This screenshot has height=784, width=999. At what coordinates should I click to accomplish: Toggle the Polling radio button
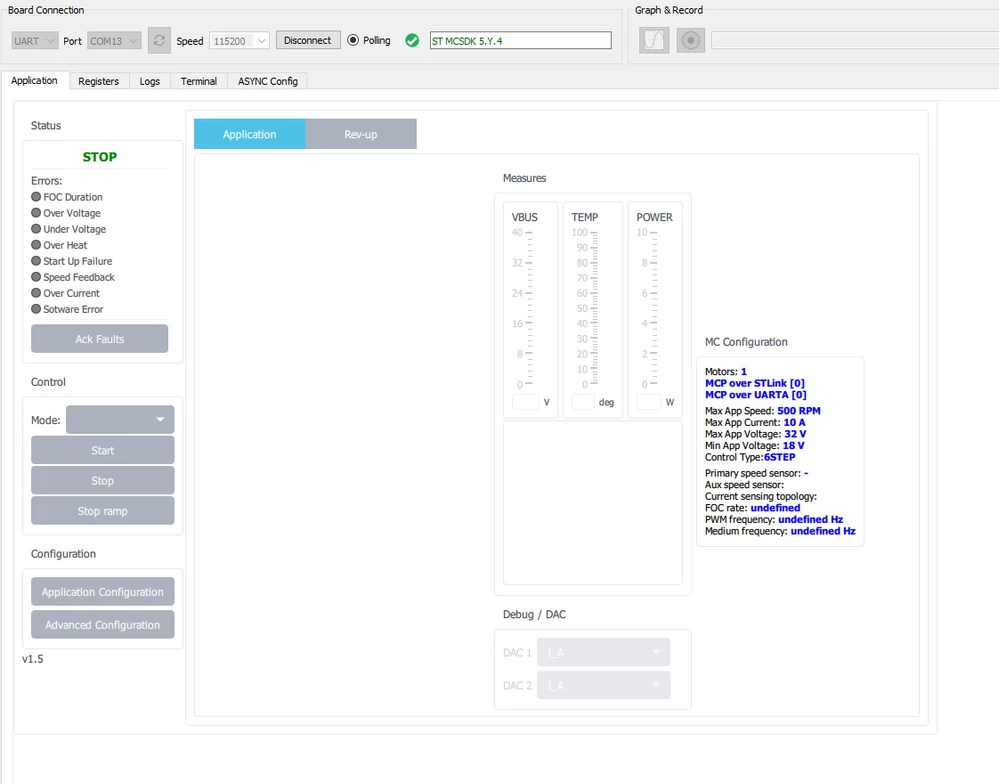pos(352,40)
